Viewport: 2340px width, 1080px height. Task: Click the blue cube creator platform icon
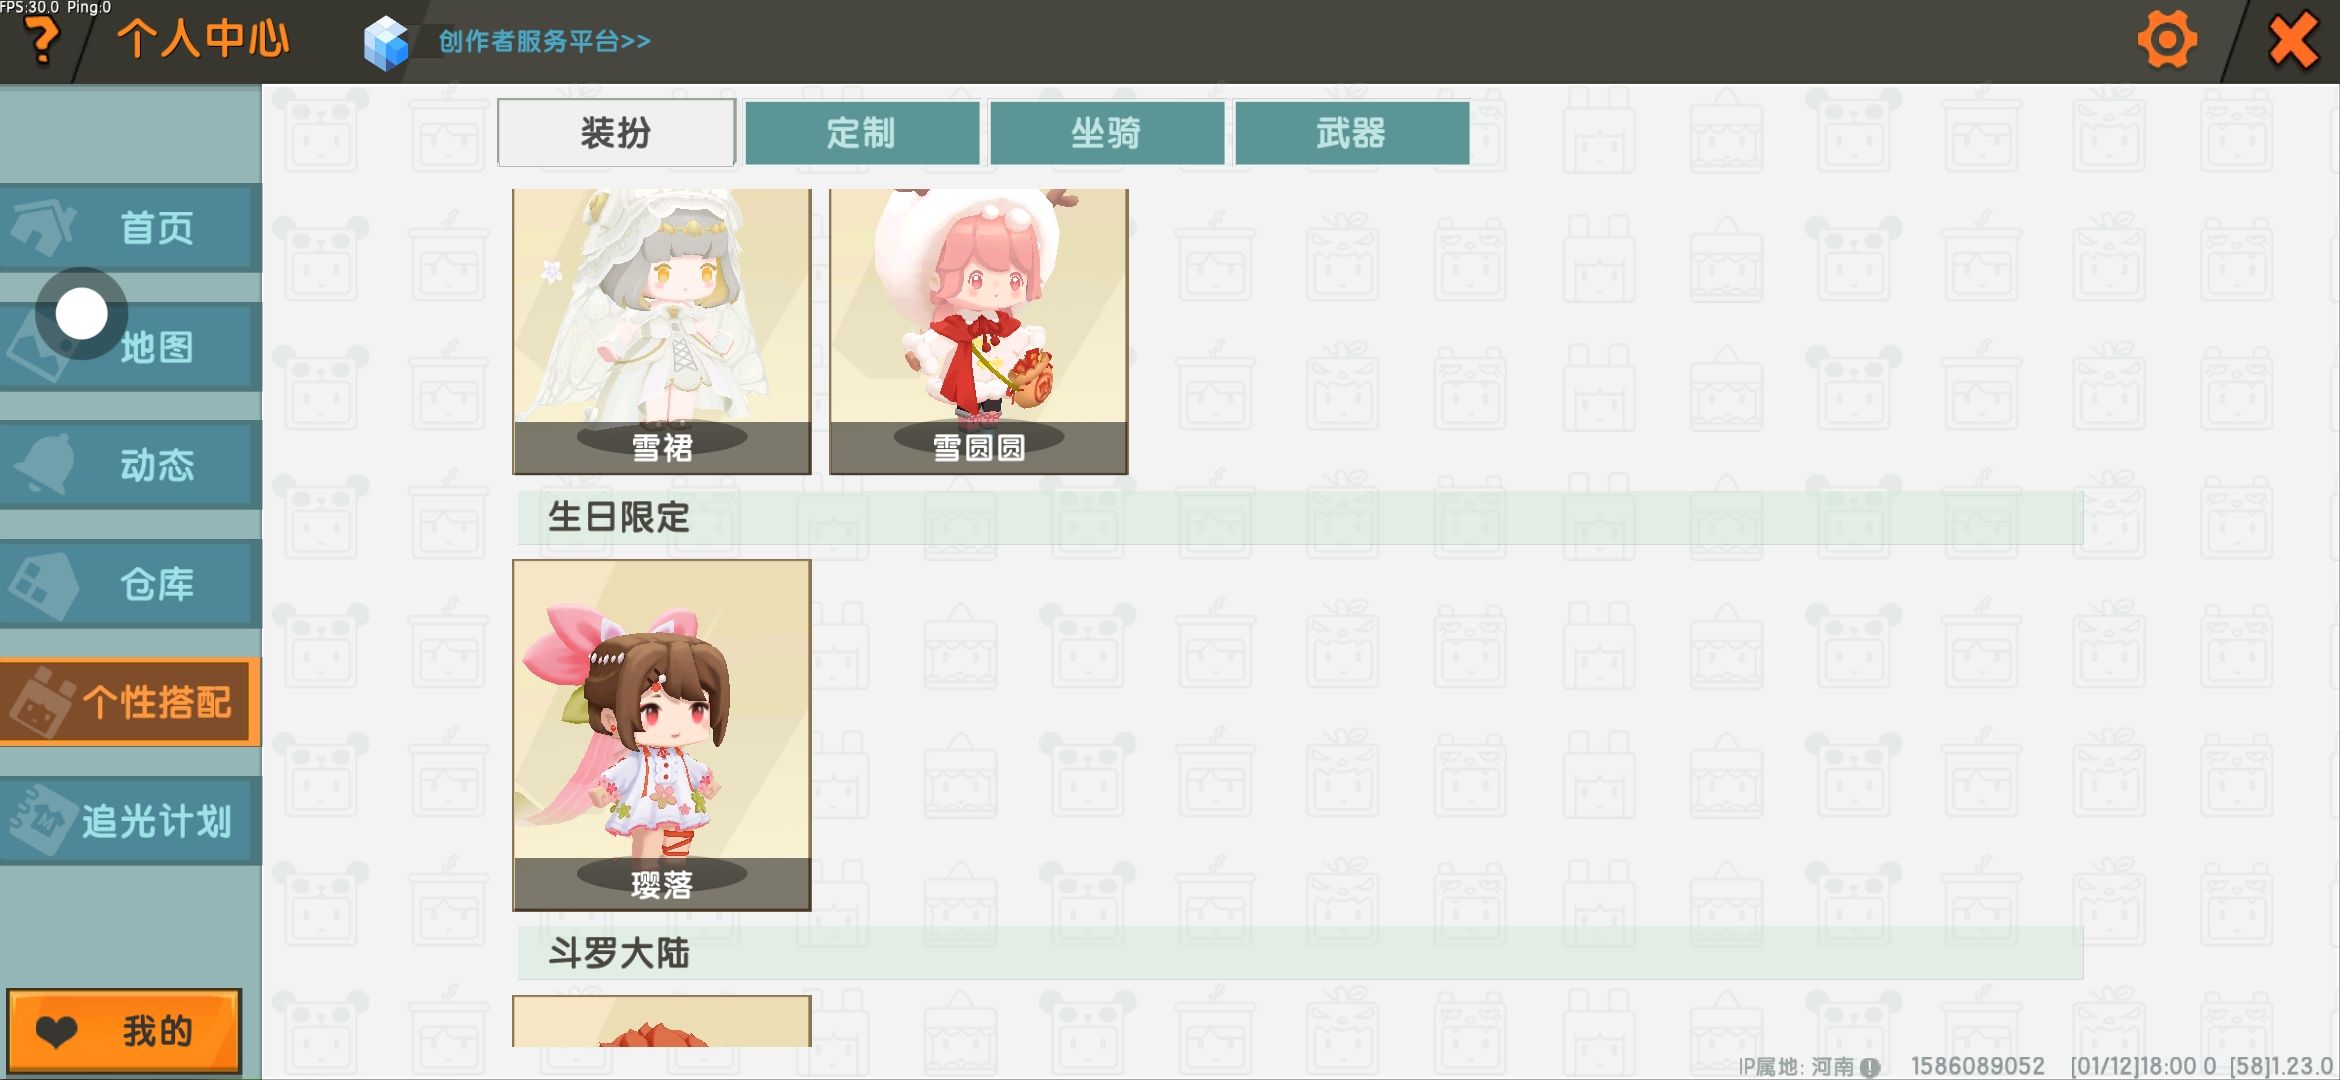tap(386, 44)
